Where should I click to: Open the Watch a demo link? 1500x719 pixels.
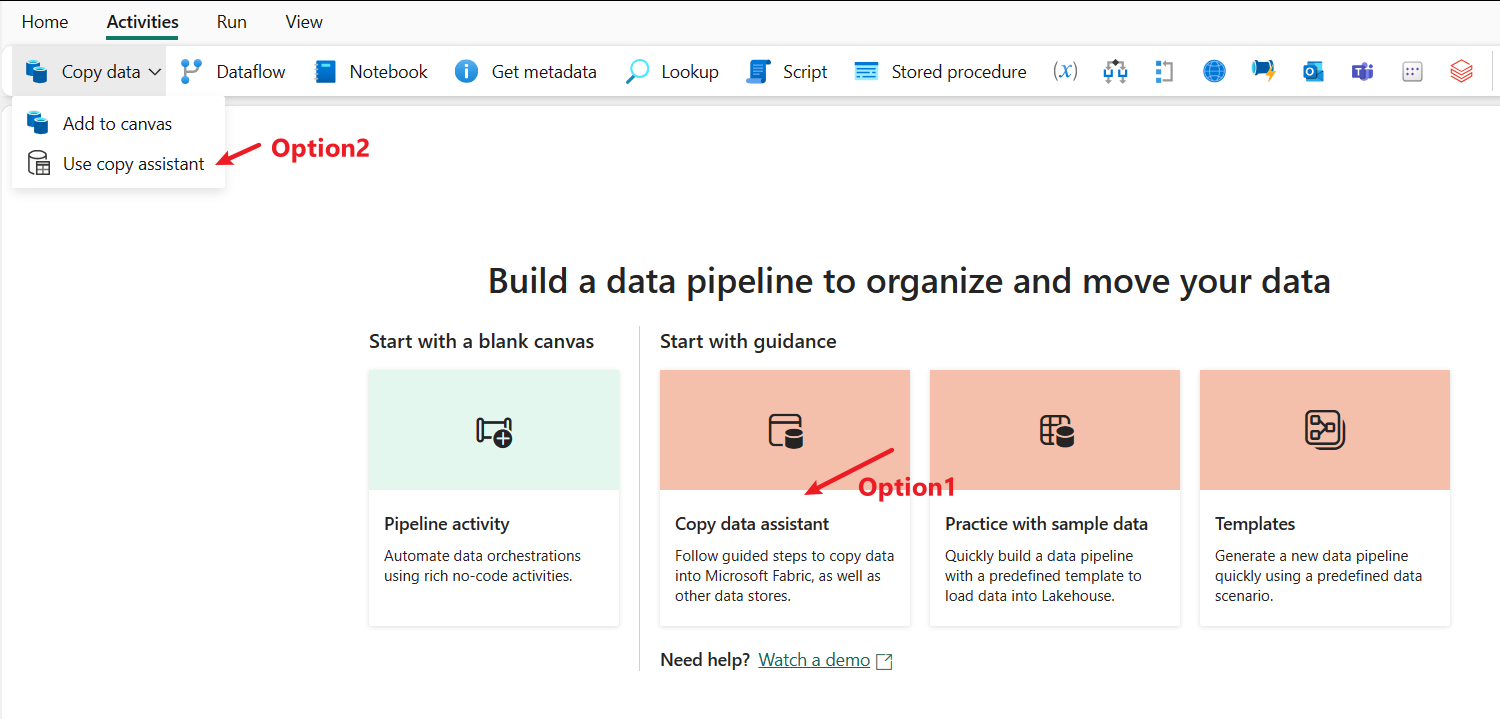[x=814, y=660]
